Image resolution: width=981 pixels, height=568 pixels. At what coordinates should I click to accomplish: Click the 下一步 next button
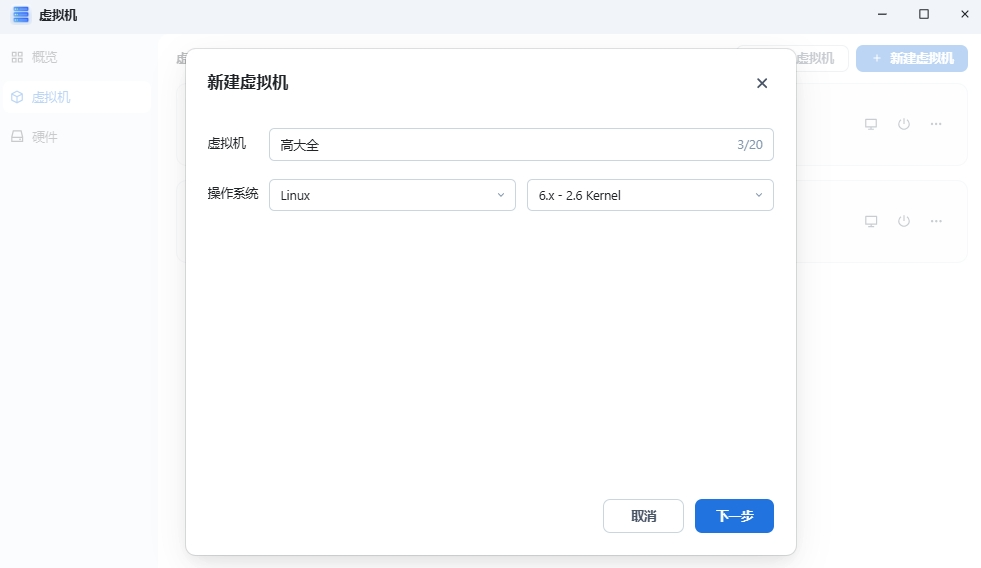(734, 516)
